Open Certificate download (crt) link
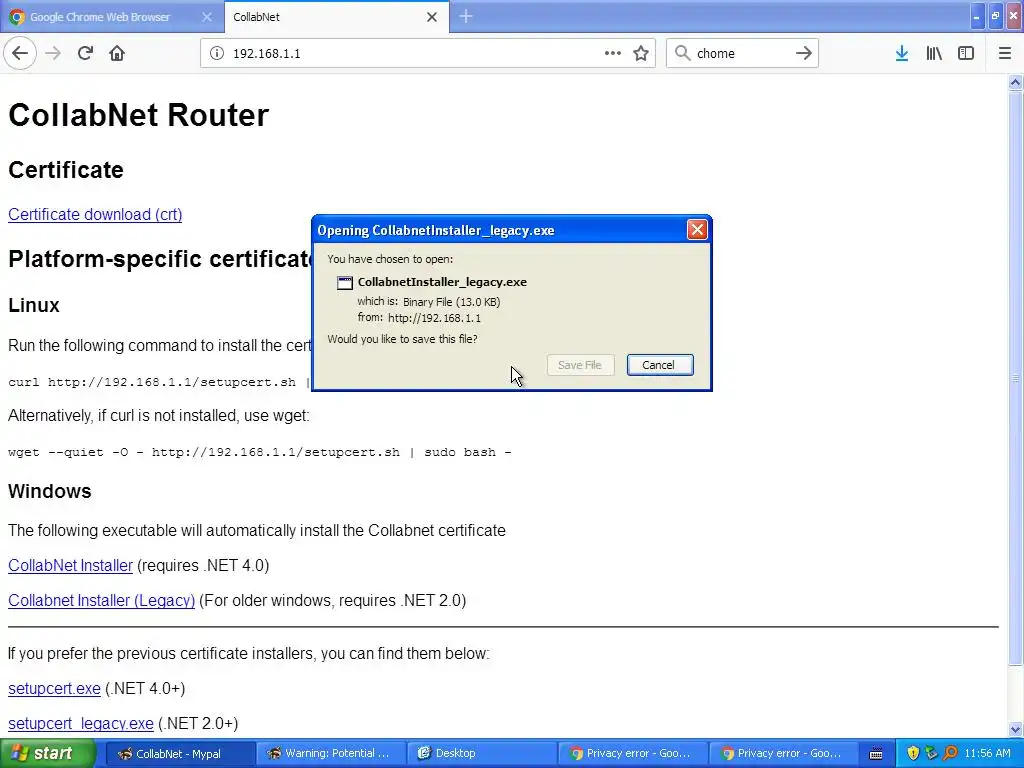1024x768 pixels. click(95, 214)
